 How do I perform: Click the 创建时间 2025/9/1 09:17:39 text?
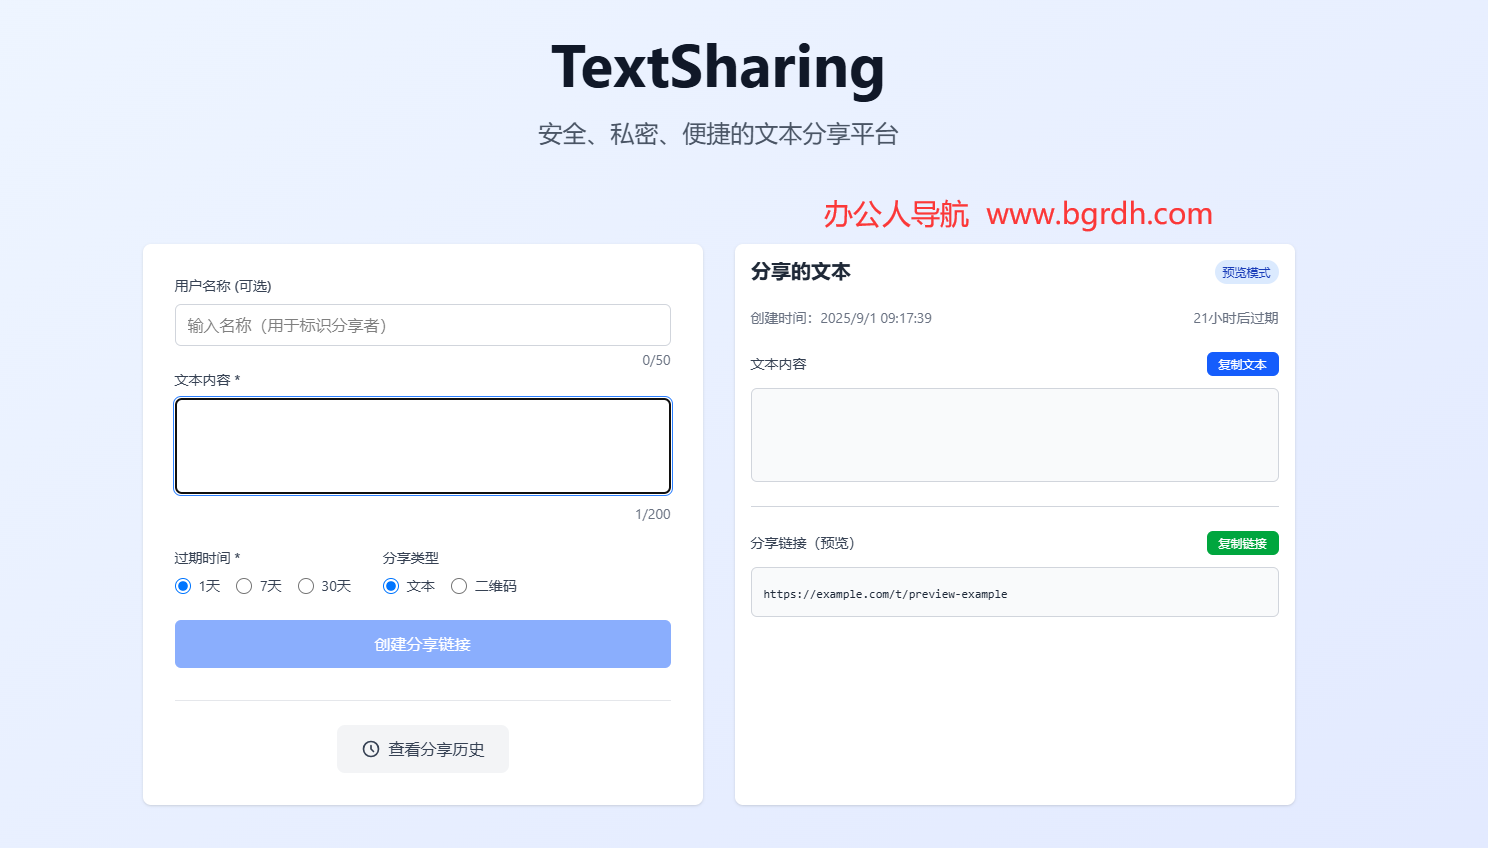pos(841,318)
